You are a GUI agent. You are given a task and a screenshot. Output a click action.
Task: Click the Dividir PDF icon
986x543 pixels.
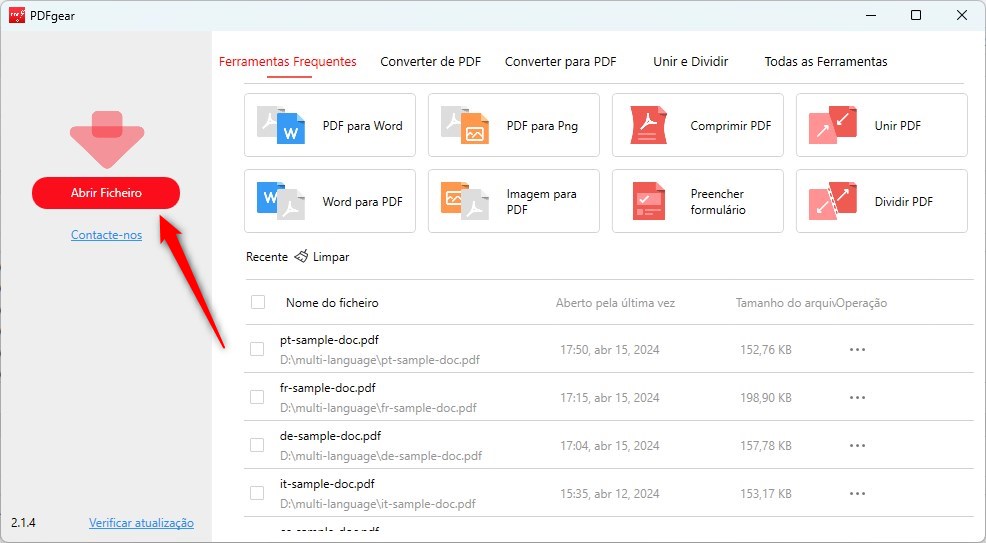(x=833, y=201)
